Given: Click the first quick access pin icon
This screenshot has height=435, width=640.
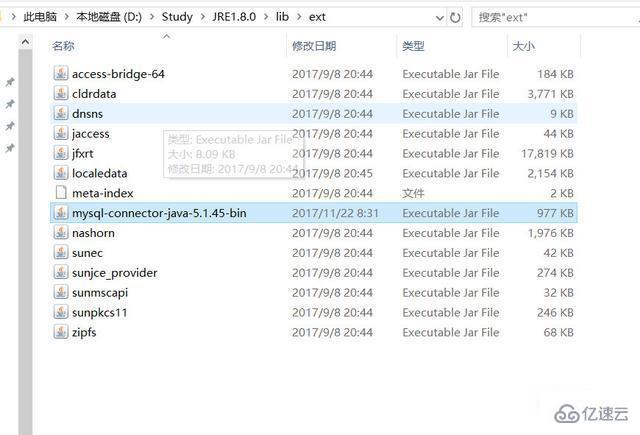Looking at the screenshot, I should (10, 82).
